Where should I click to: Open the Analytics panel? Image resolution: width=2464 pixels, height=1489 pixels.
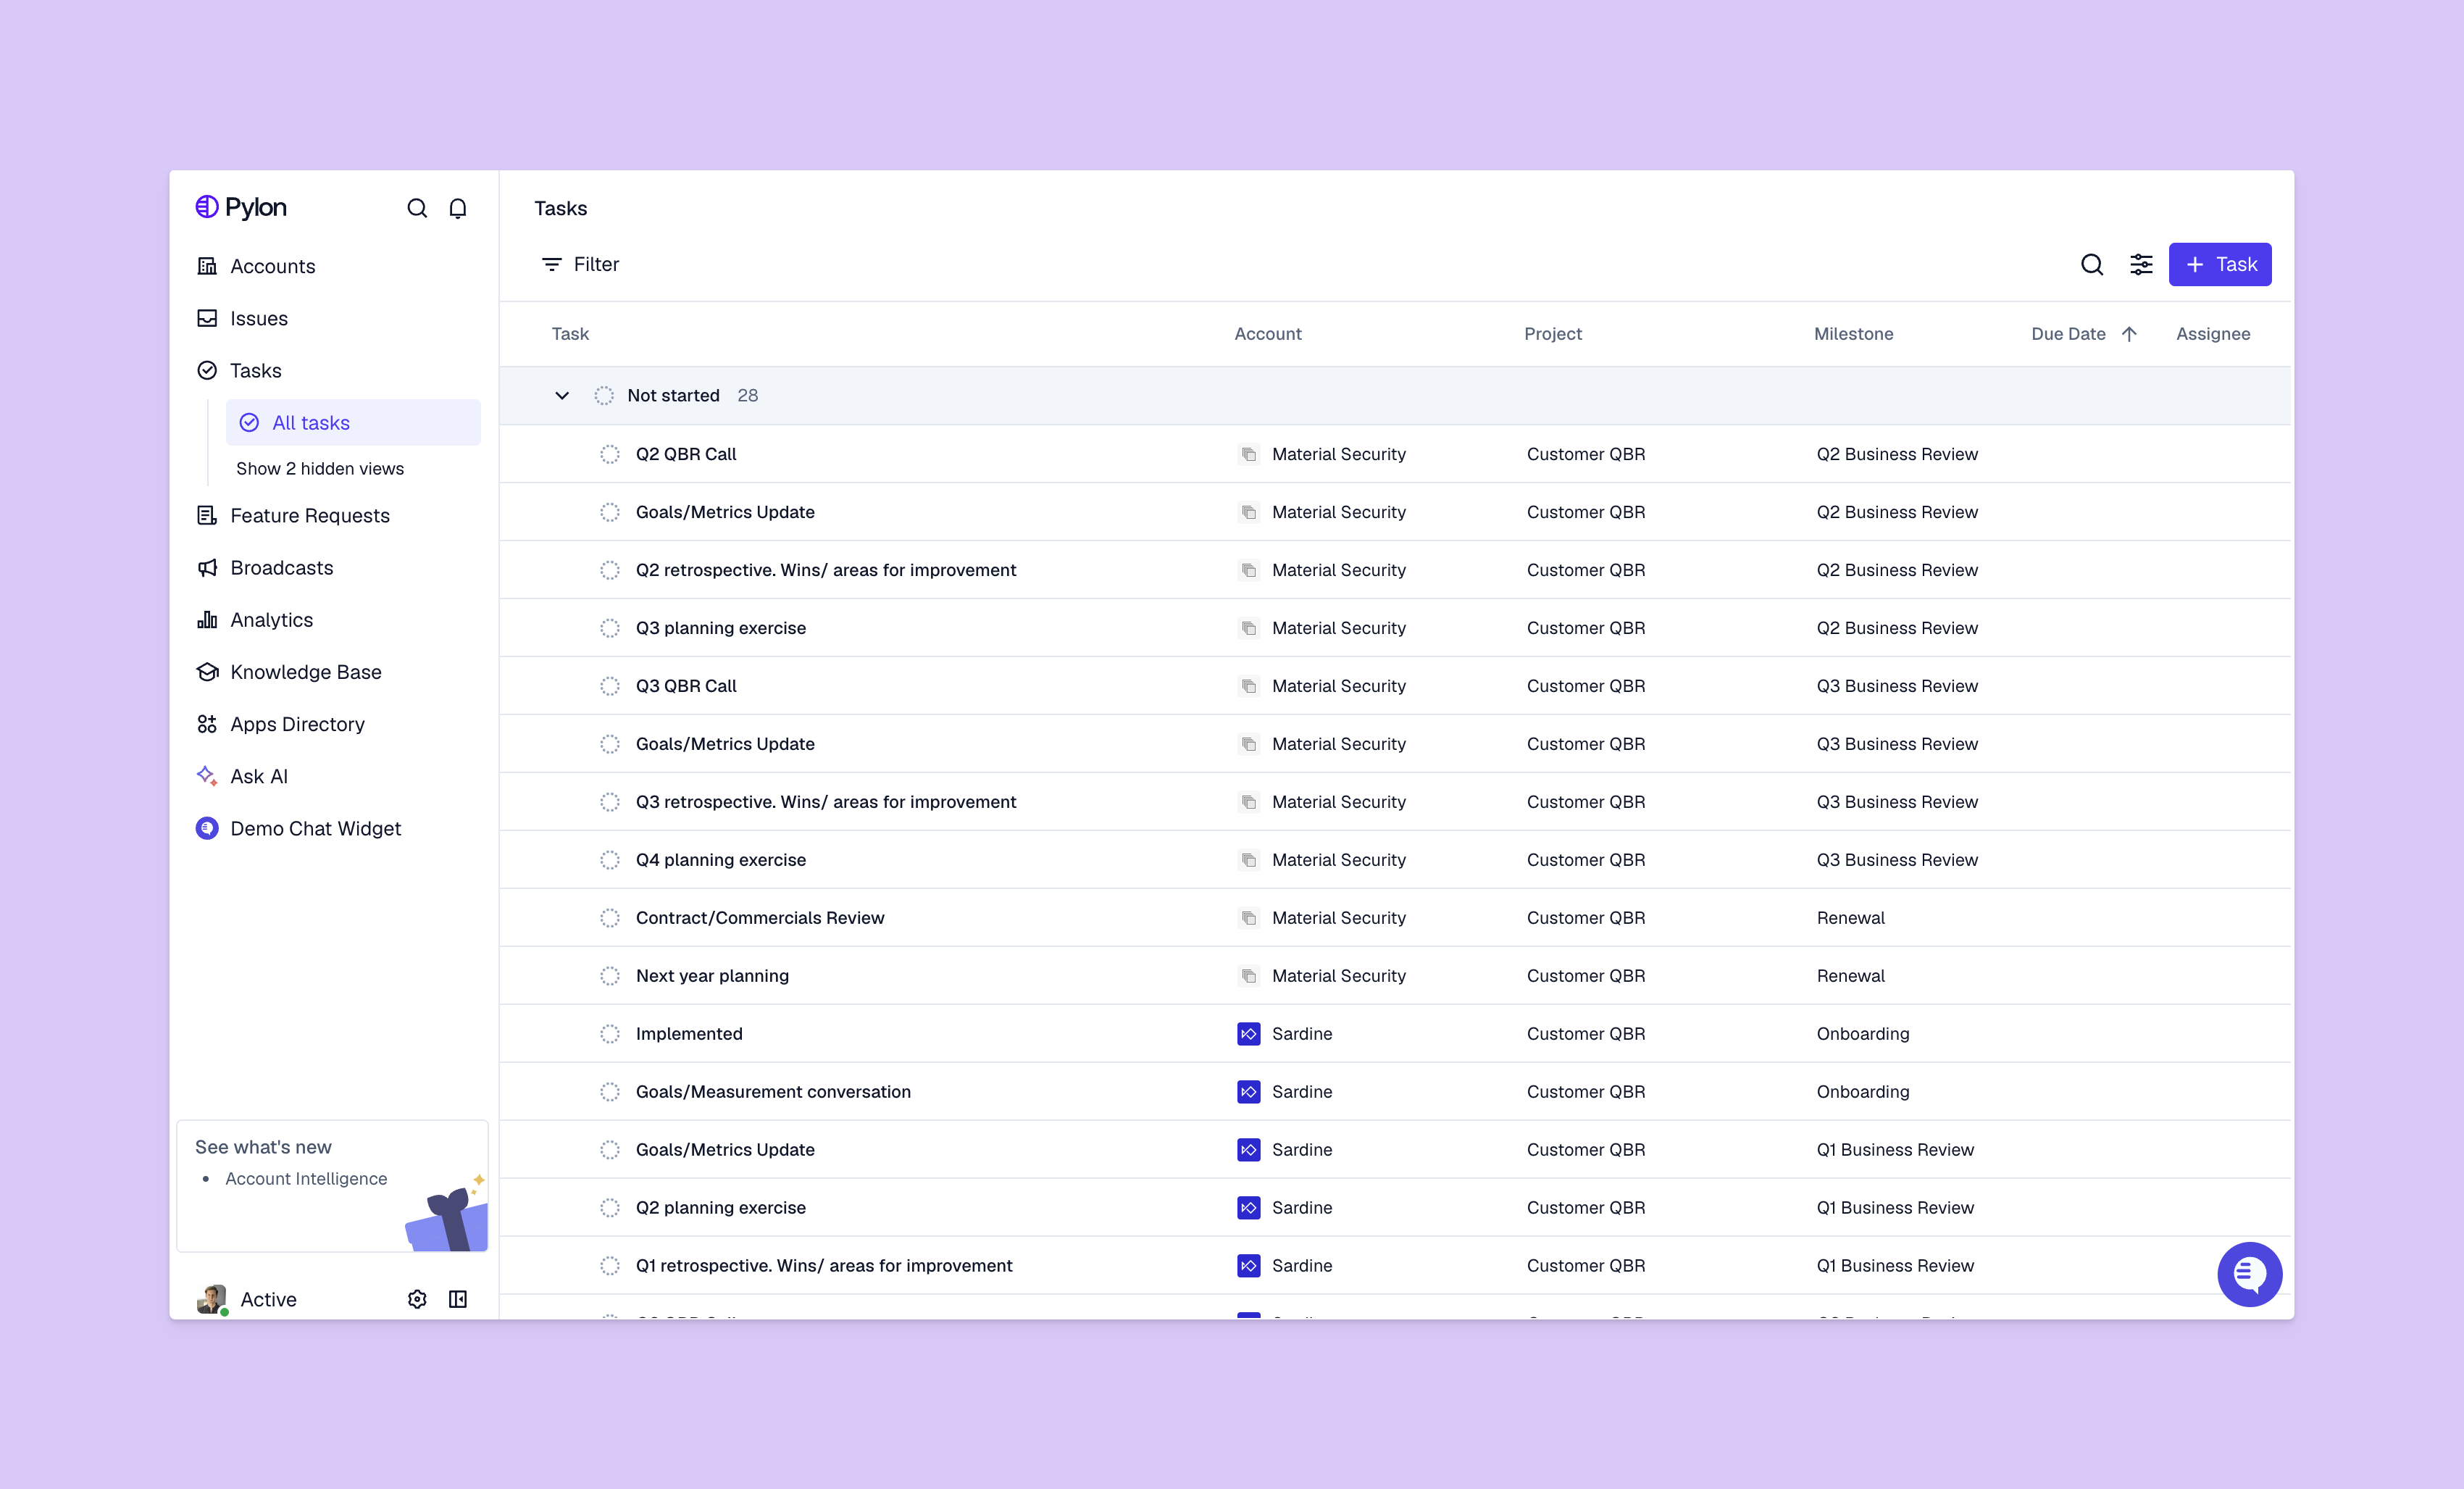tap(270, 619)
